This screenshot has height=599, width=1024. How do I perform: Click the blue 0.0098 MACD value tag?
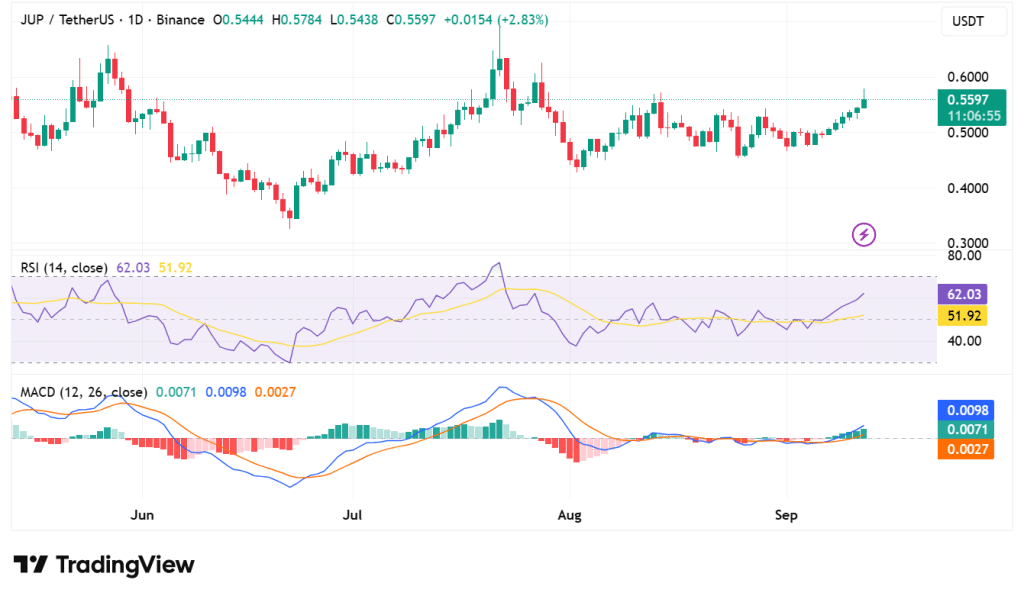(964, 410)
